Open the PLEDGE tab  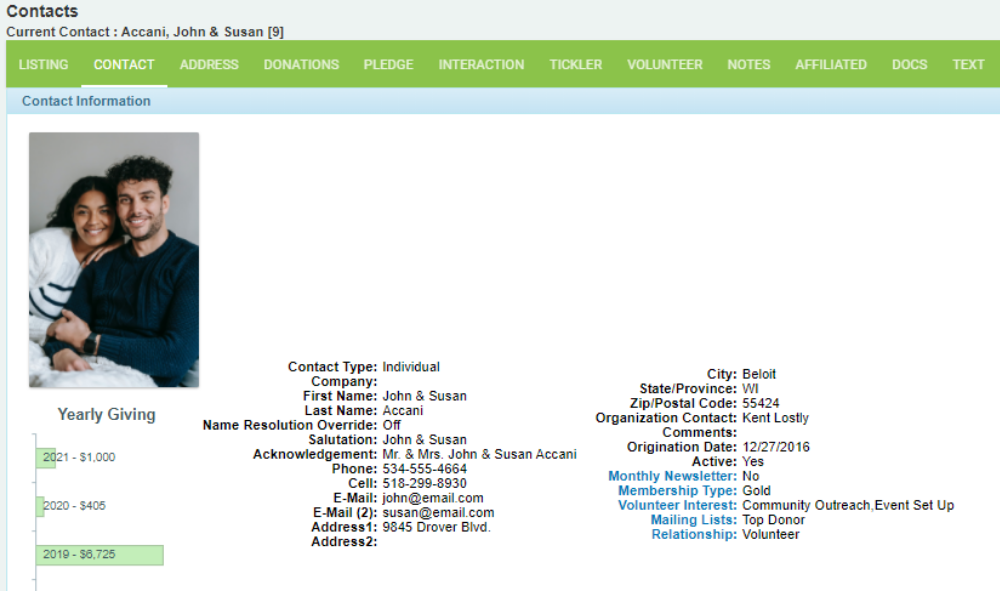click(388, 64)
